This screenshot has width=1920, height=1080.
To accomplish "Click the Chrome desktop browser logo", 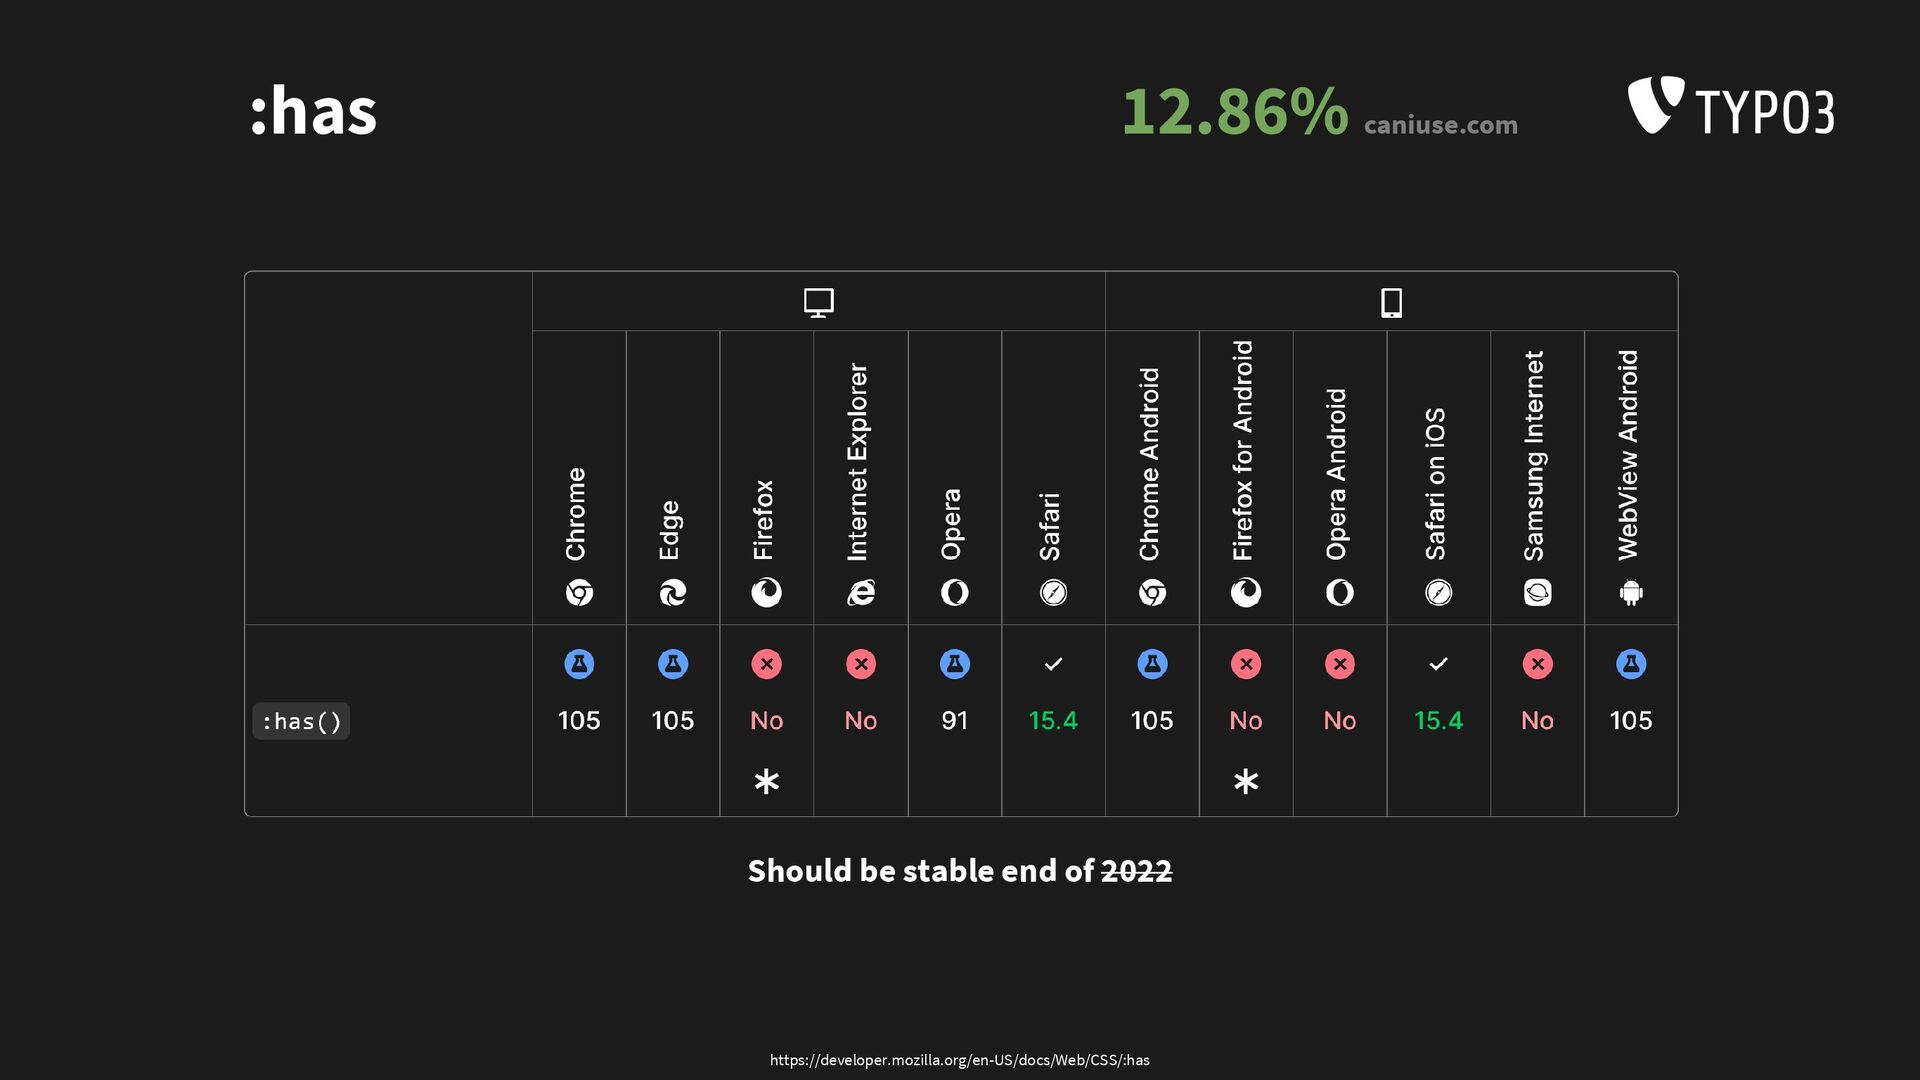I will [579, 593].
